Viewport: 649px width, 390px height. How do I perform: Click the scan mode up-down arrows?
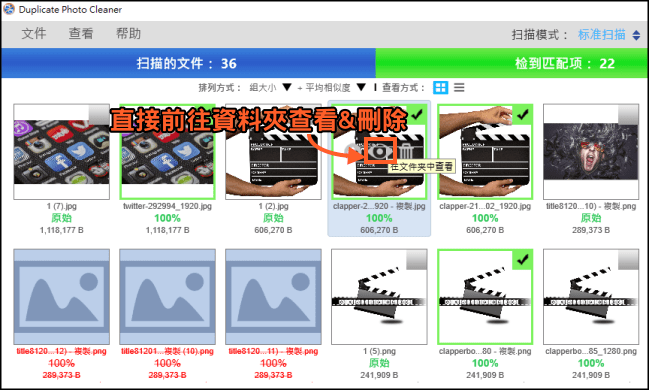pos(636,35)
